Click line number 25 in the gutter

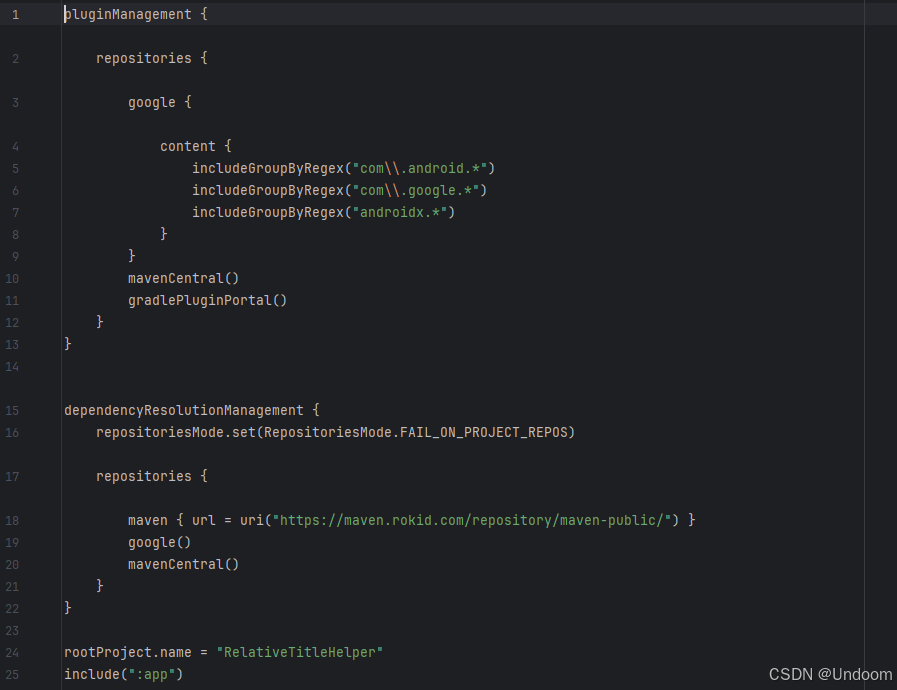12,675
